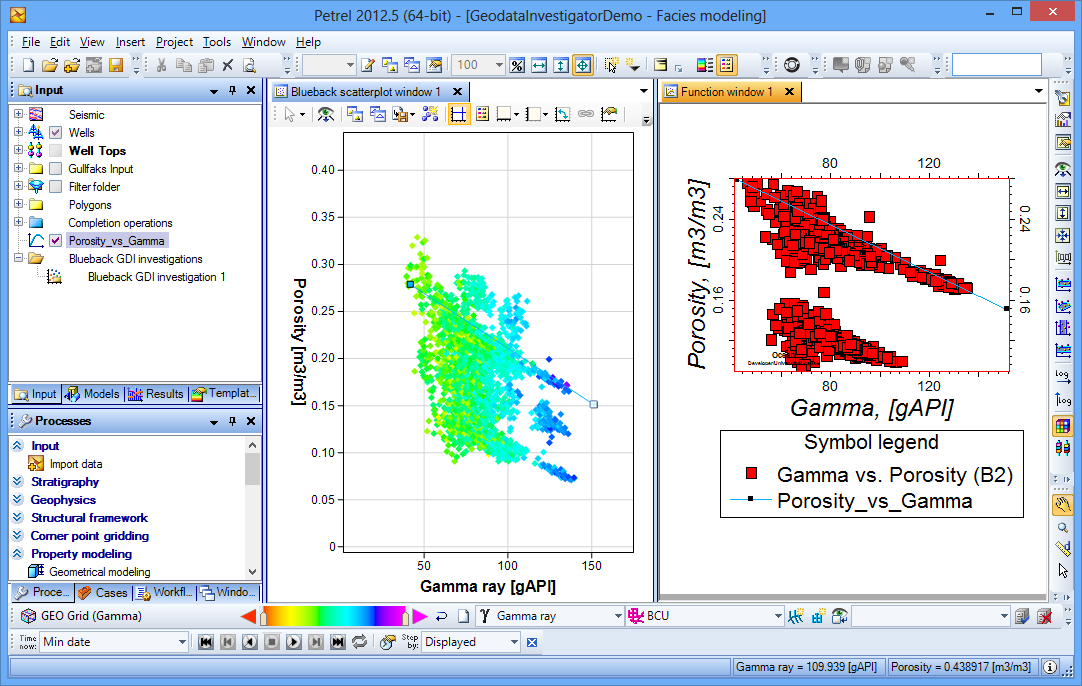Expand the Seismic tree node
Image resolution: width=1082 pixels, height=686 pixels.
[19, 115]
